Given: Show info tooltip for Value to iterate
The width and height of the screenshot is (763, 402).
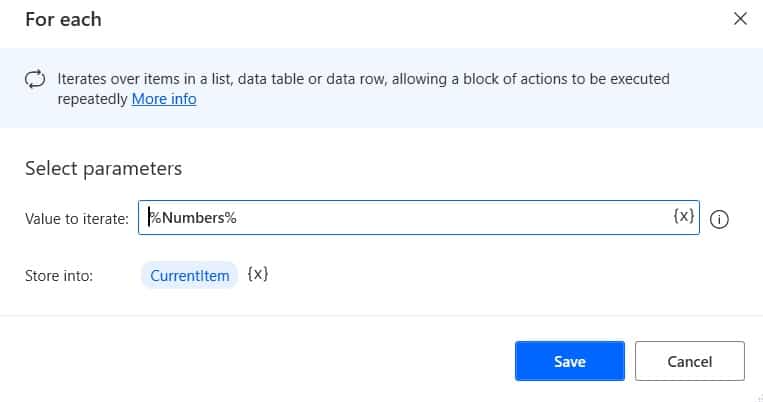Looking at the screenshot, I should tap(719, 219).
